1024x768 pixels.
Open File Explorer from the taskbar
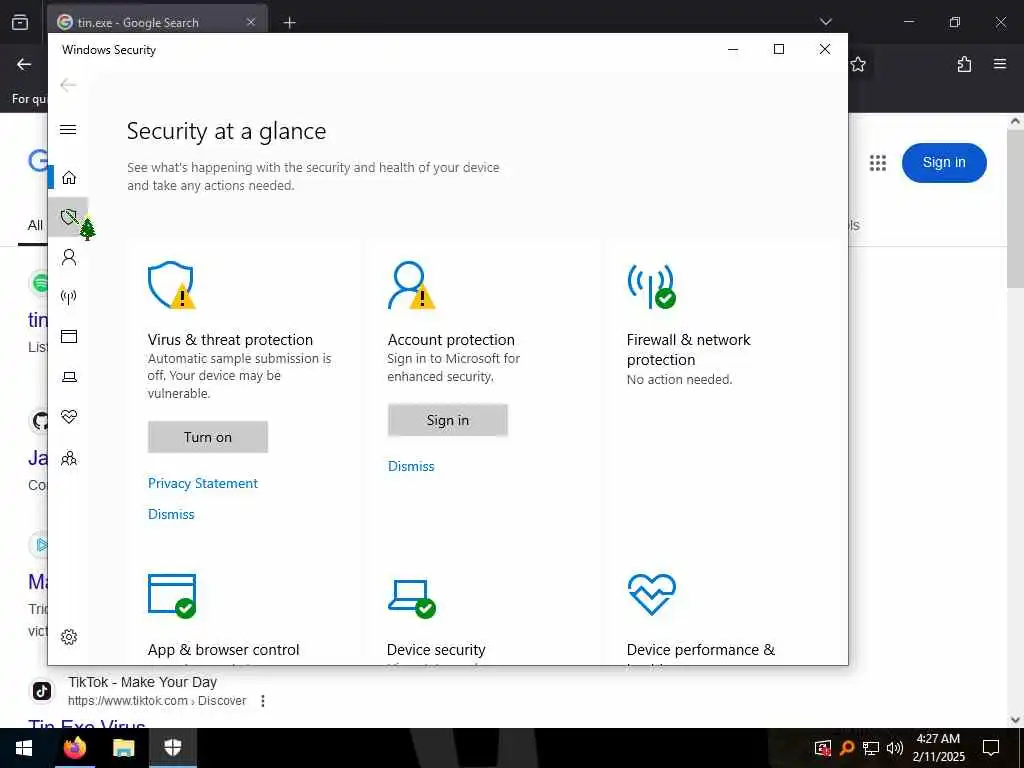click(x=123, y=748)
